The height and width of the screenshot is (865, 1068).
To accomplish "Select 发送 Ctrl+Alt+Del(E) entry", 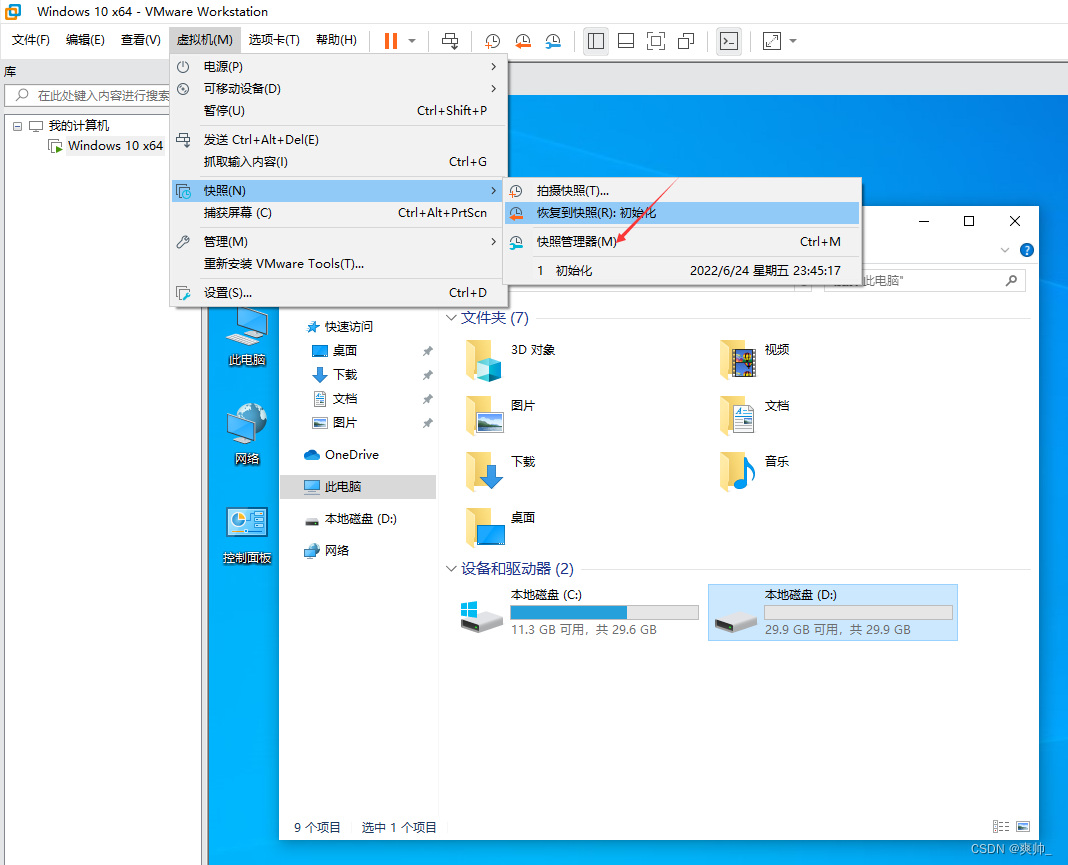I will tap(339, 140).
